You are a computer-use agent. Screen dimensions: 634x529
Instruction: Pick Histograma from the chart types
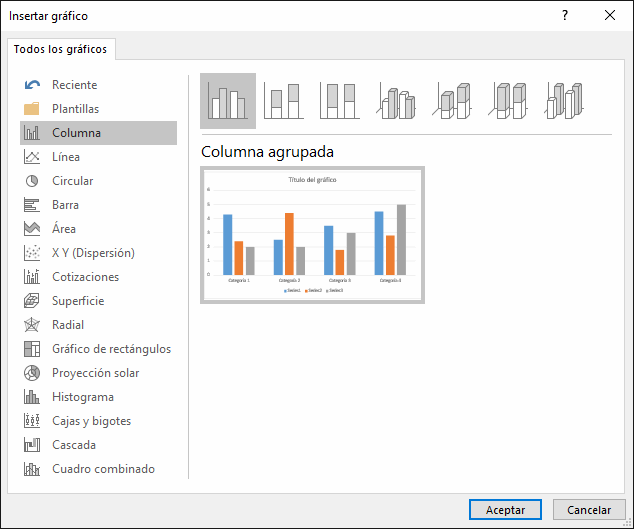coord(82,397)
